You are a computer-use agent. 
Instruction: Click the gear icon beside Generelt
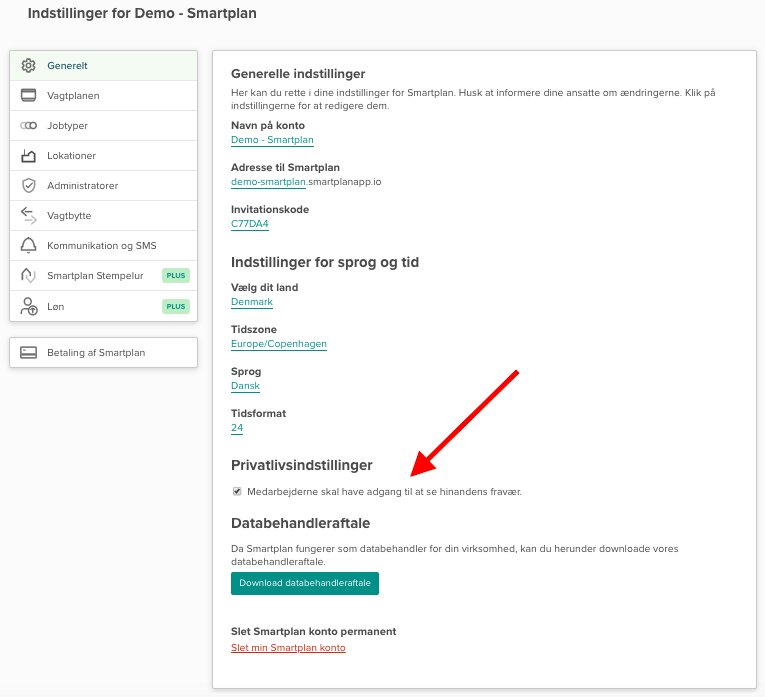click(x=28, y=66)
